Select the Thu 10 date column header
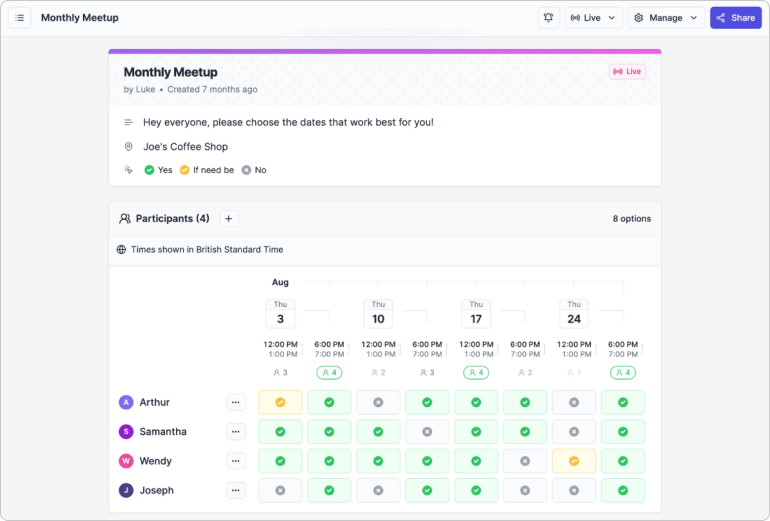 pos(378,313)
